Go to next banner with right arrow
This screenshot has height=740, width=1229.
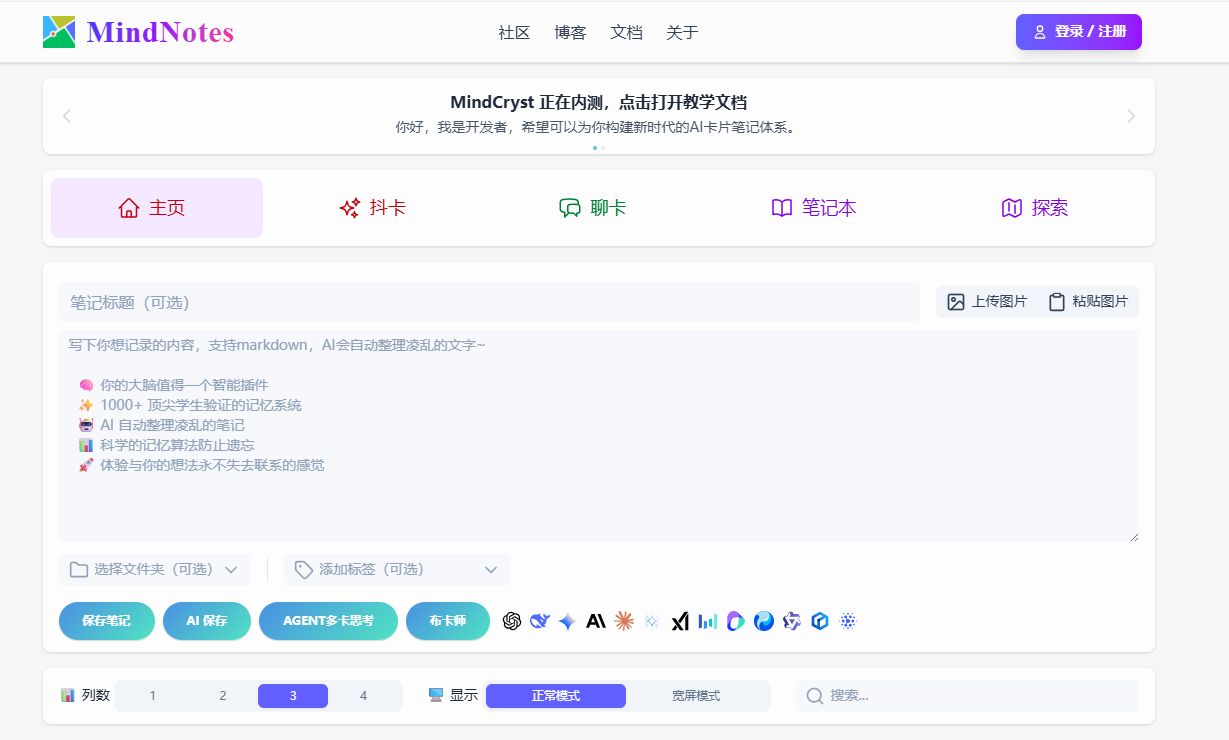[x=1131, y=116]
